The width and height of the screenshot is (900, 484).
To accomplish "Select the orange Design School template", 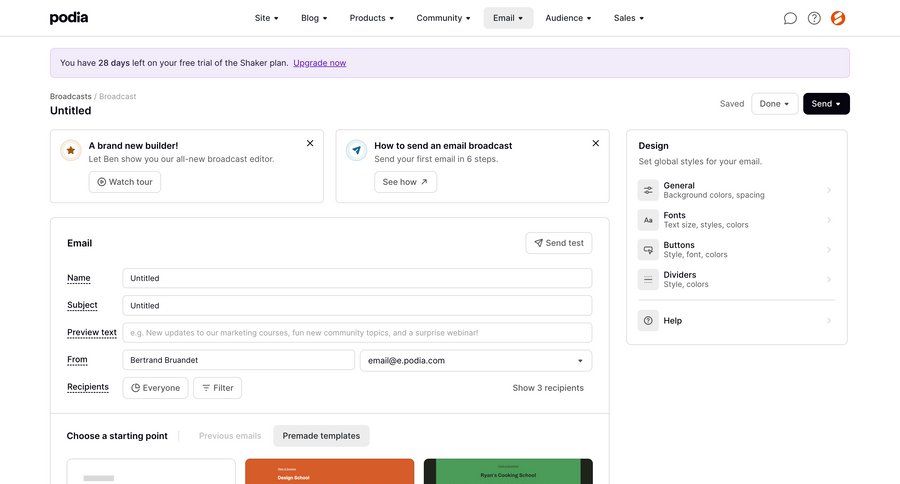I will tap(329, 471).
